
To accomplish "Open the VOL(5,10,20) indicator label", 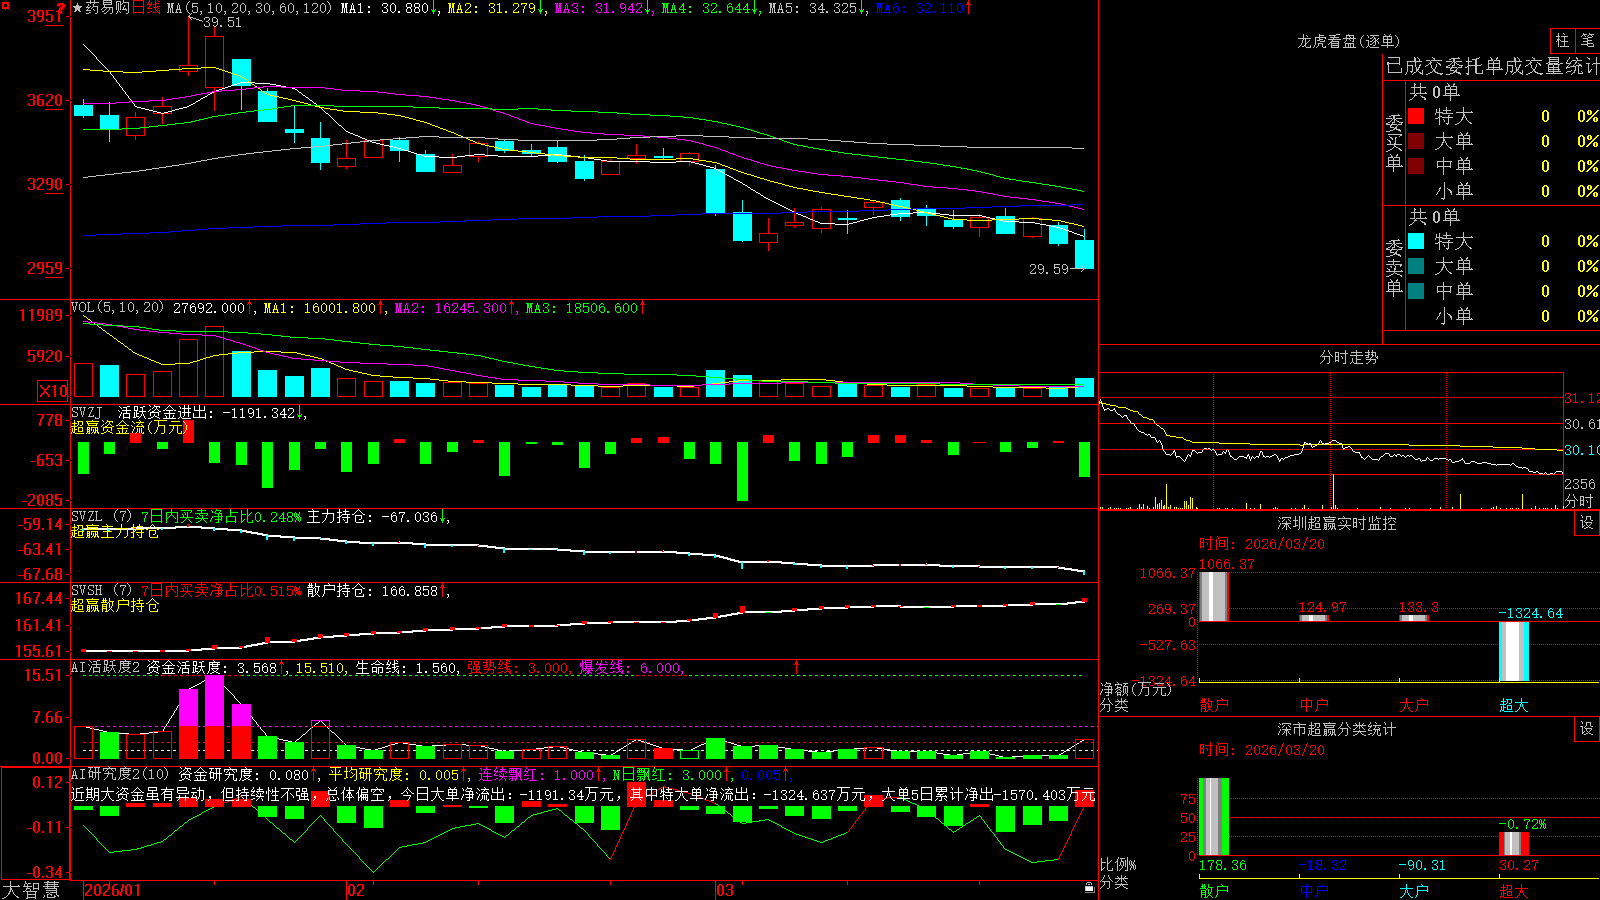I will pyautogui.click(x=117, y=308).
